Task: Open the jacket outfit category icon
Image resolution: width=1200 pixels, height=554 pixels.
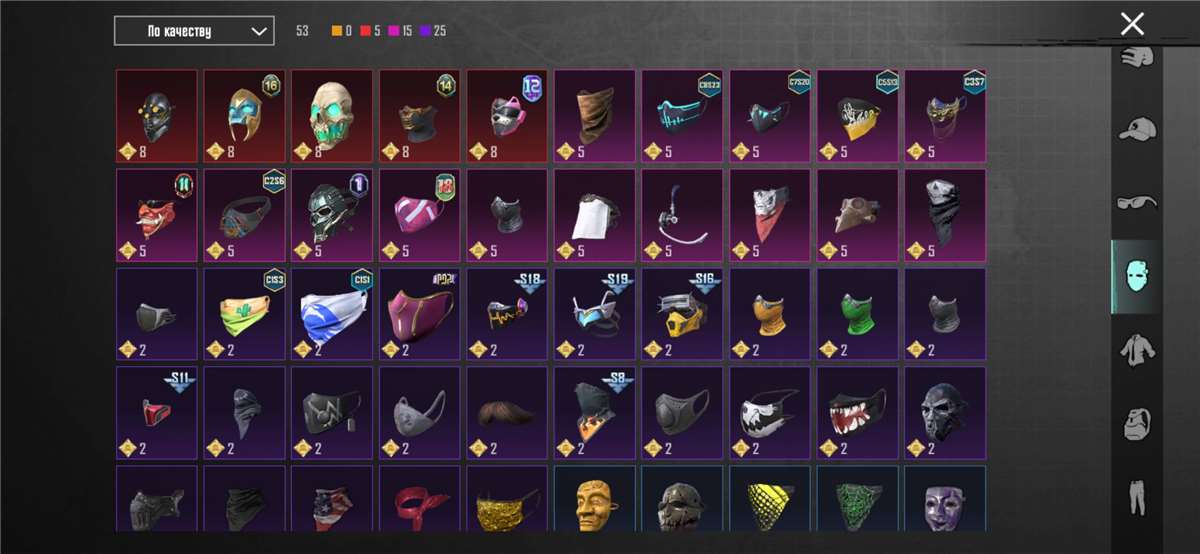Action: (x=1137, y=351)
